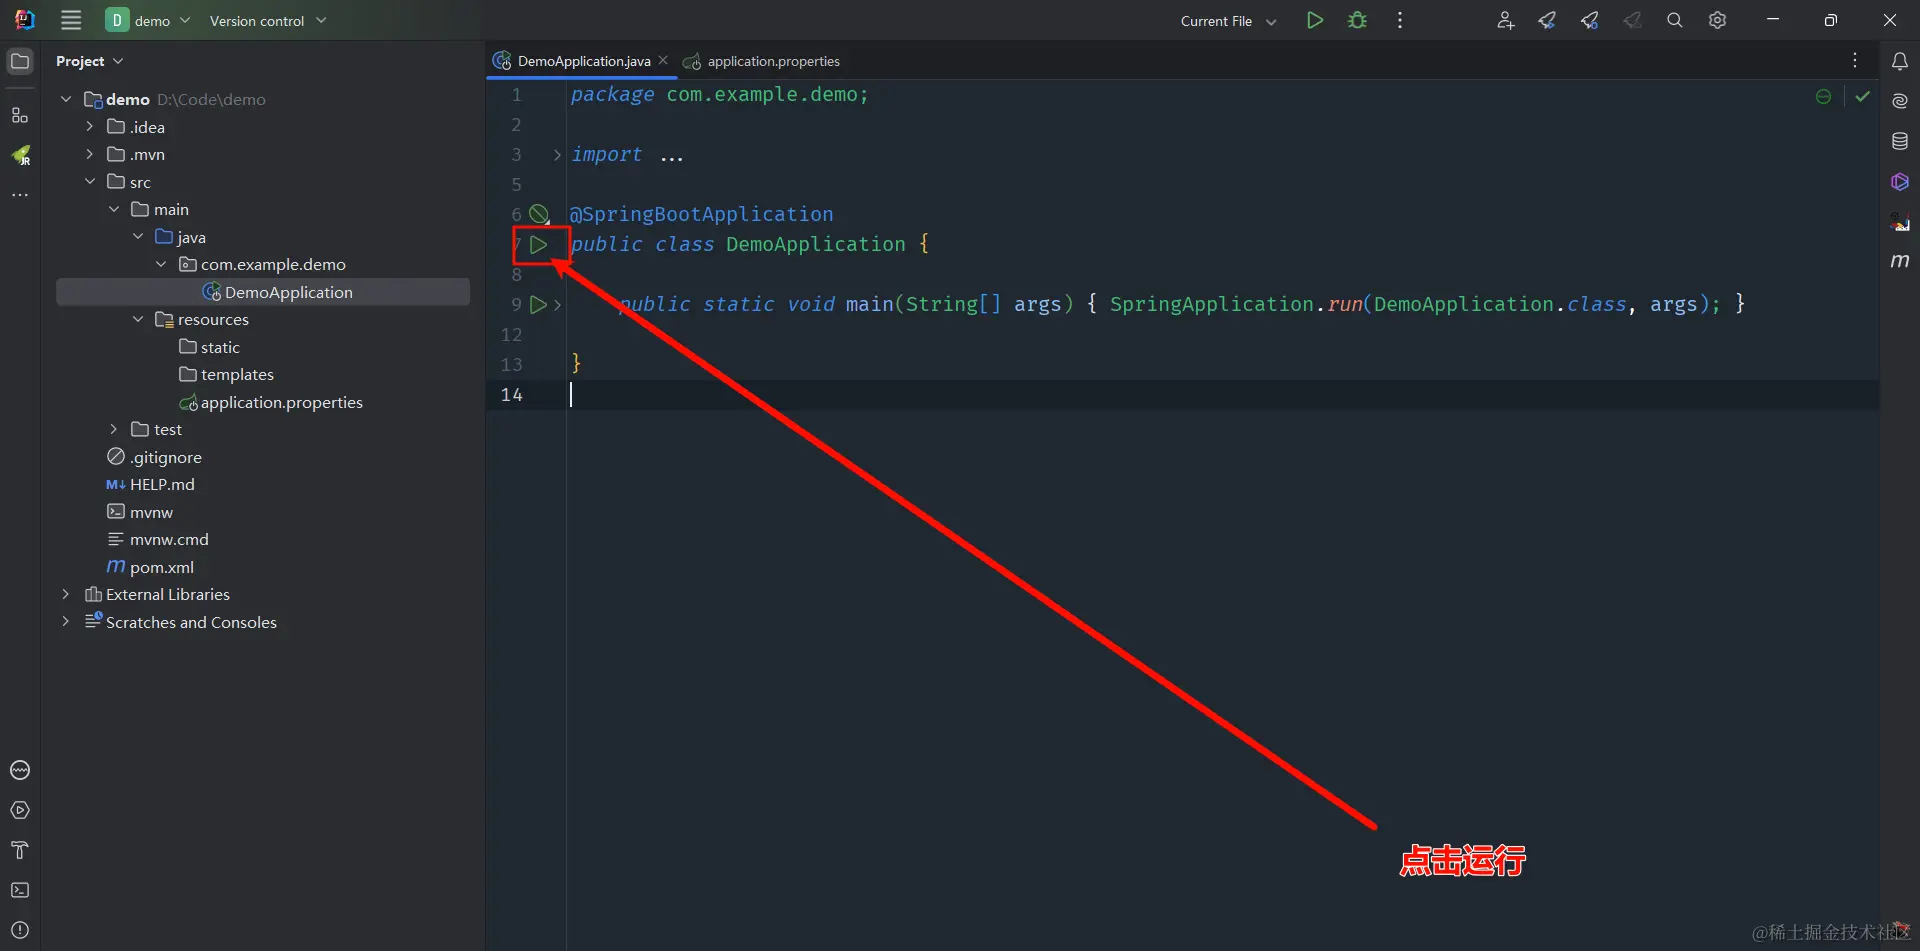Click run gutter icon beside DemoApplication class
1920x951 pixels.
(538, 244)
